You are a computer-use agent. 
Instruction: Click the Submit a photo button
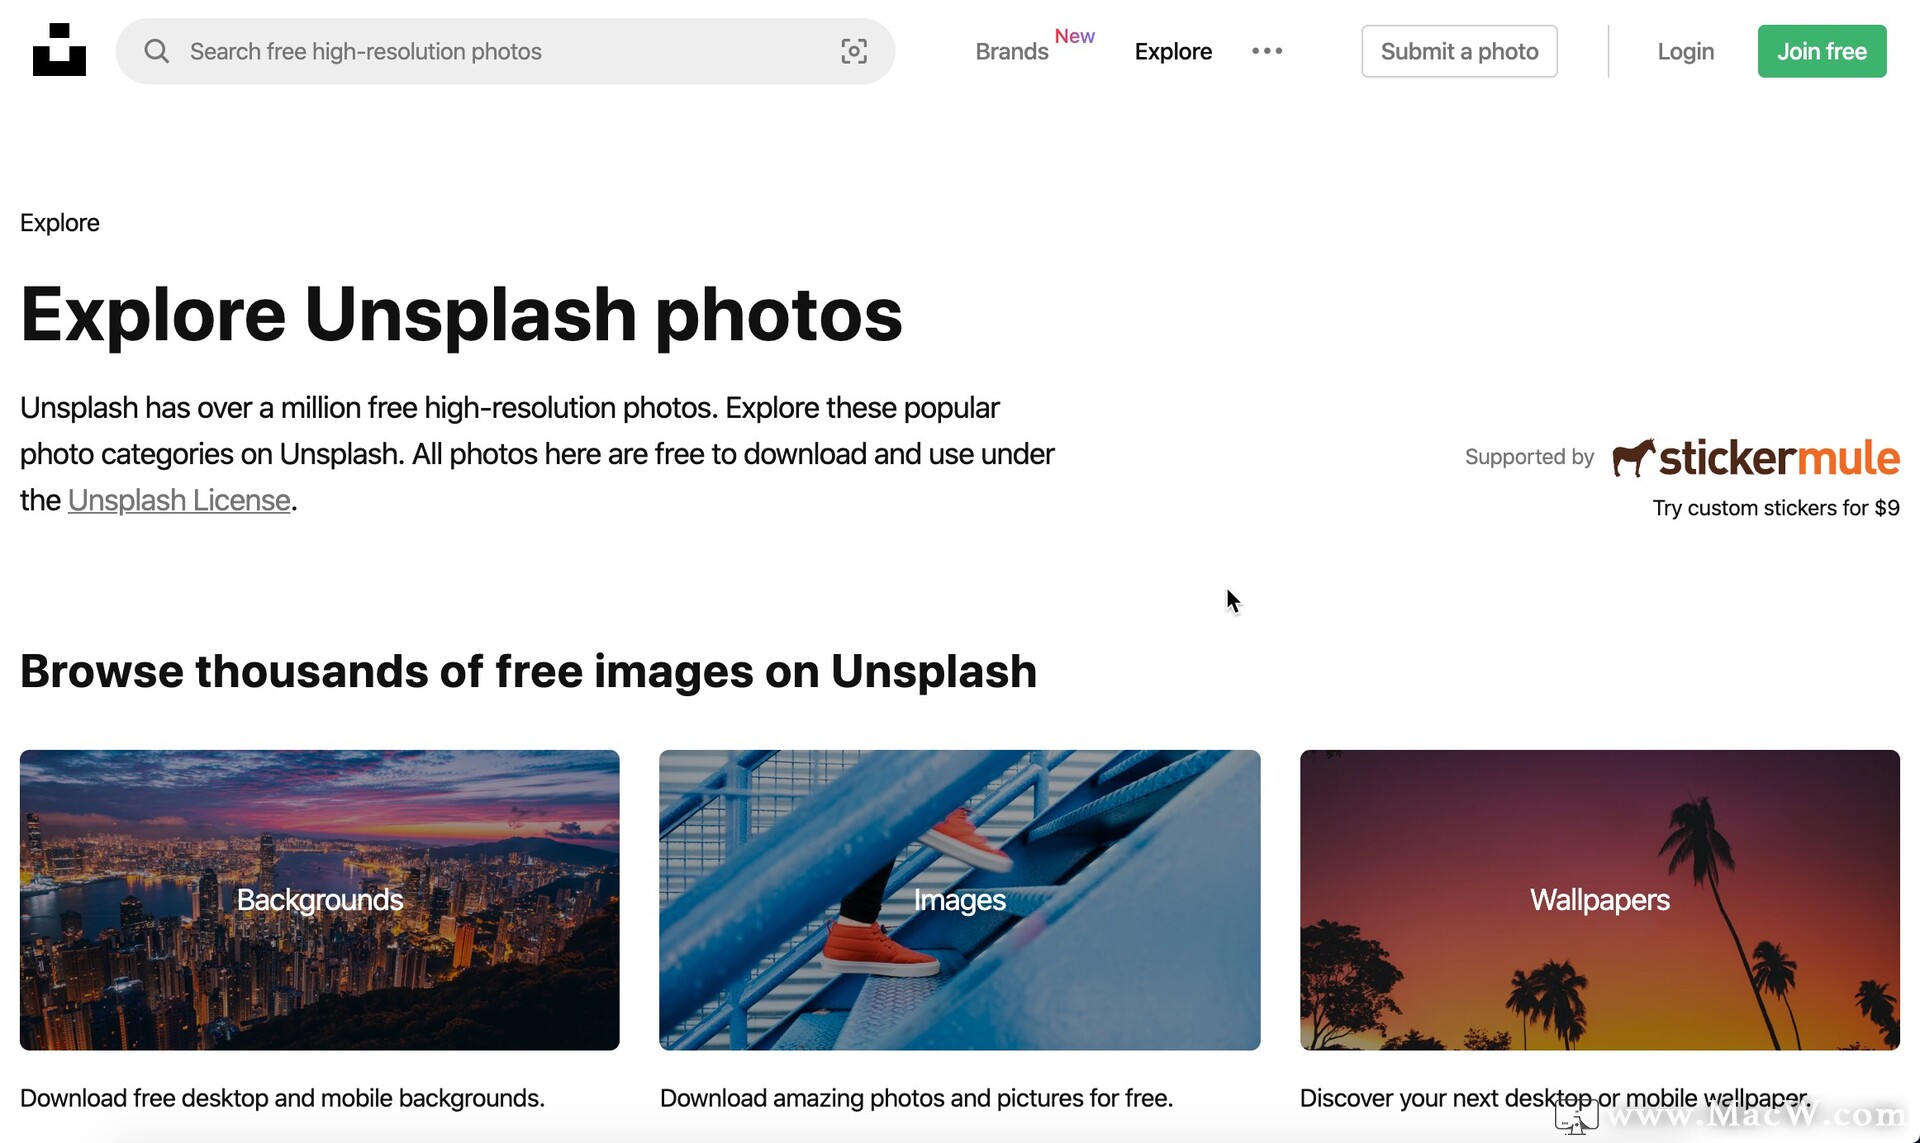[1459, 51]
